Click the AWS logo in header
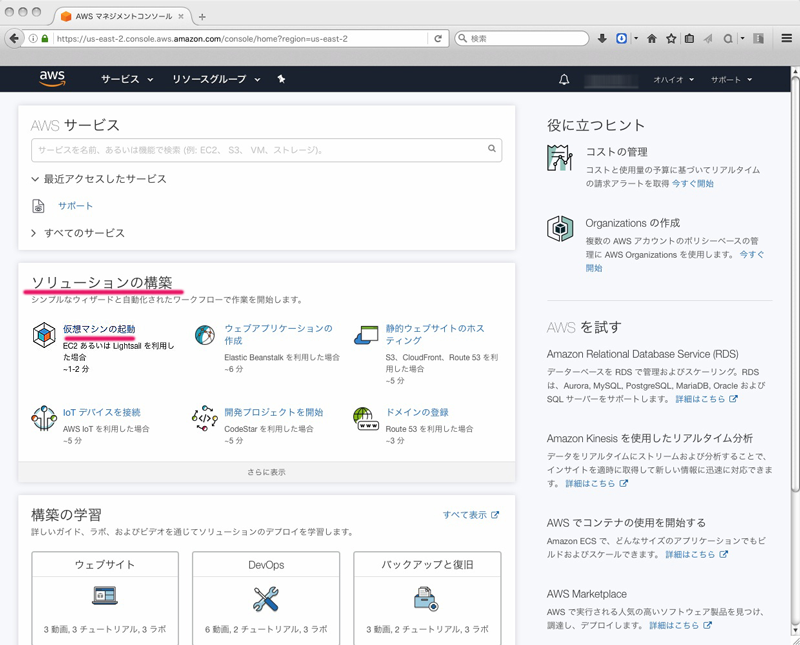The image size is (800, 645). (52, 79)
